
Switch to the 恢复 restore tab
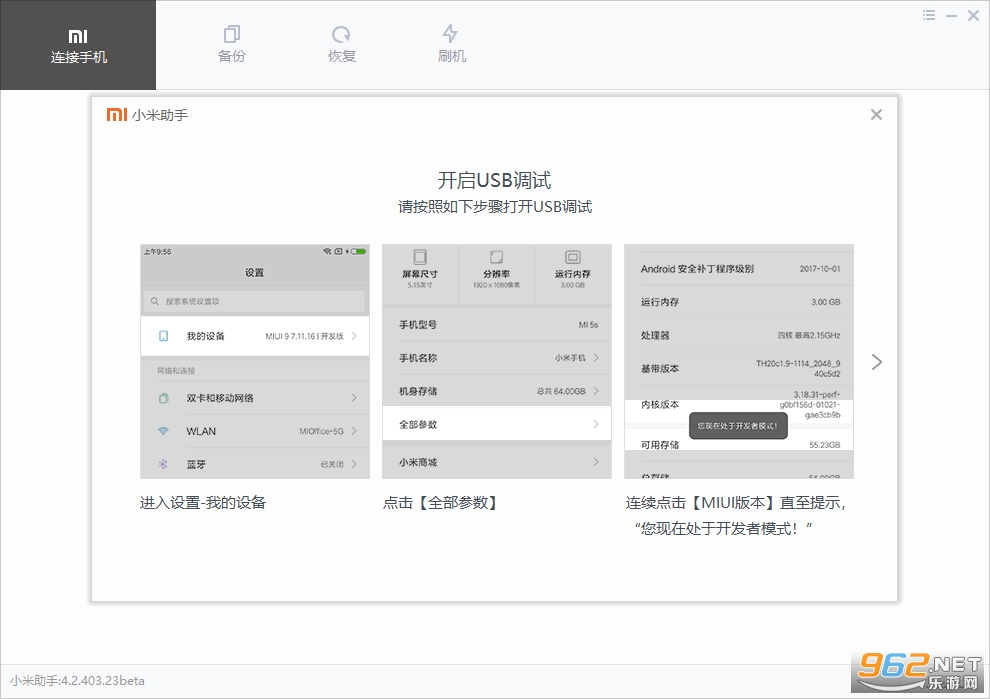[x=342, y=45]
